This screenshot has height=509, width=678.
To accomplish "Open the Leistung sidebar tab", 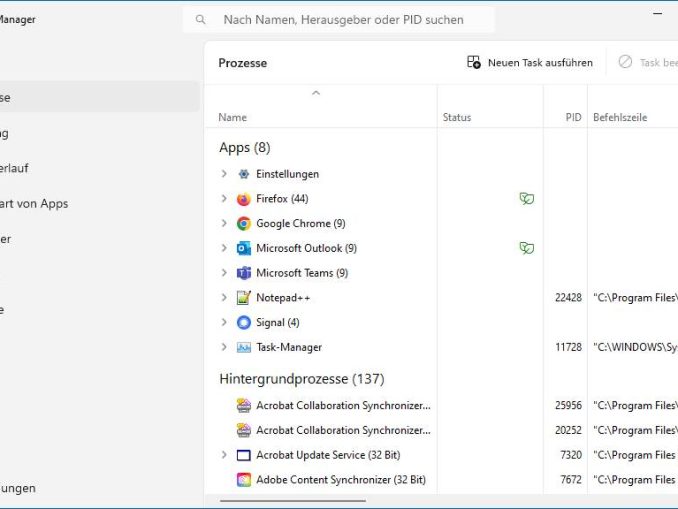I will pos(4,133).
